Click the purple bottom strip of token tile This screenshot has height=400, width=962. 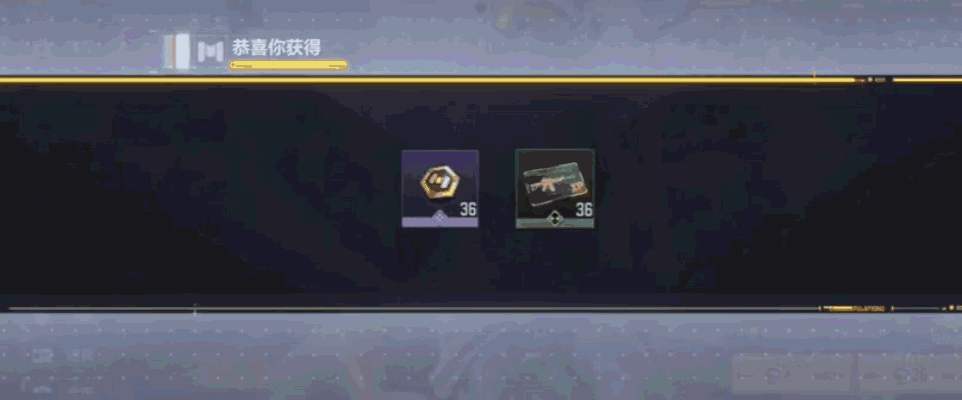pyautogui.click(x=440, y=222)
